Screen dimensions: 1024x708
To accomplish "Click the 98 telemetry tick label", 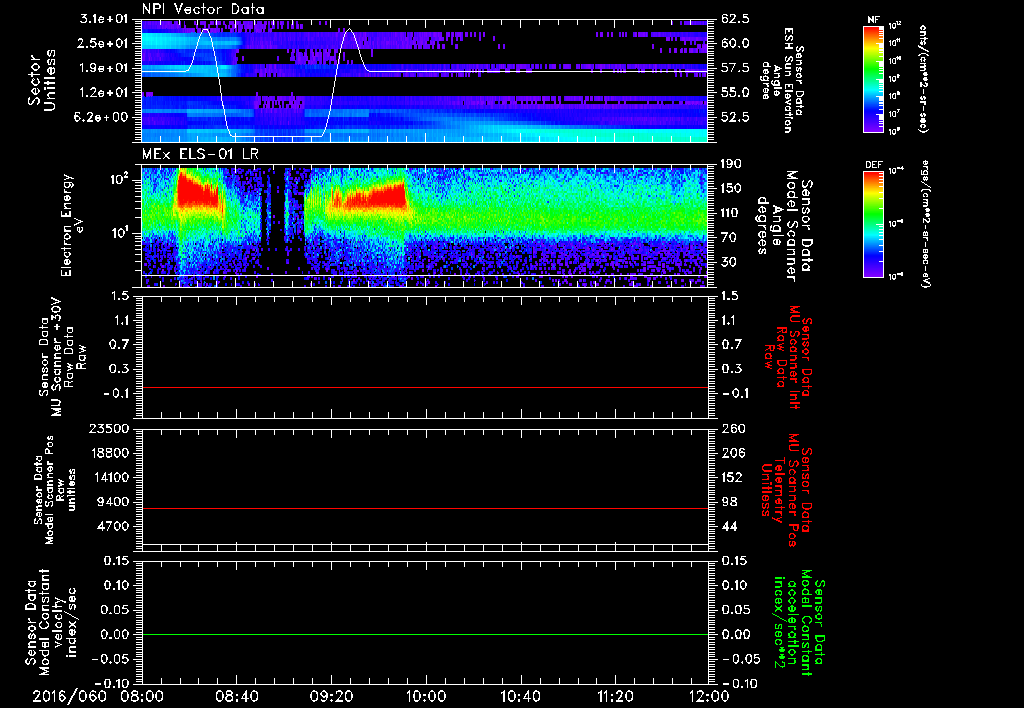I will [729, 502].
